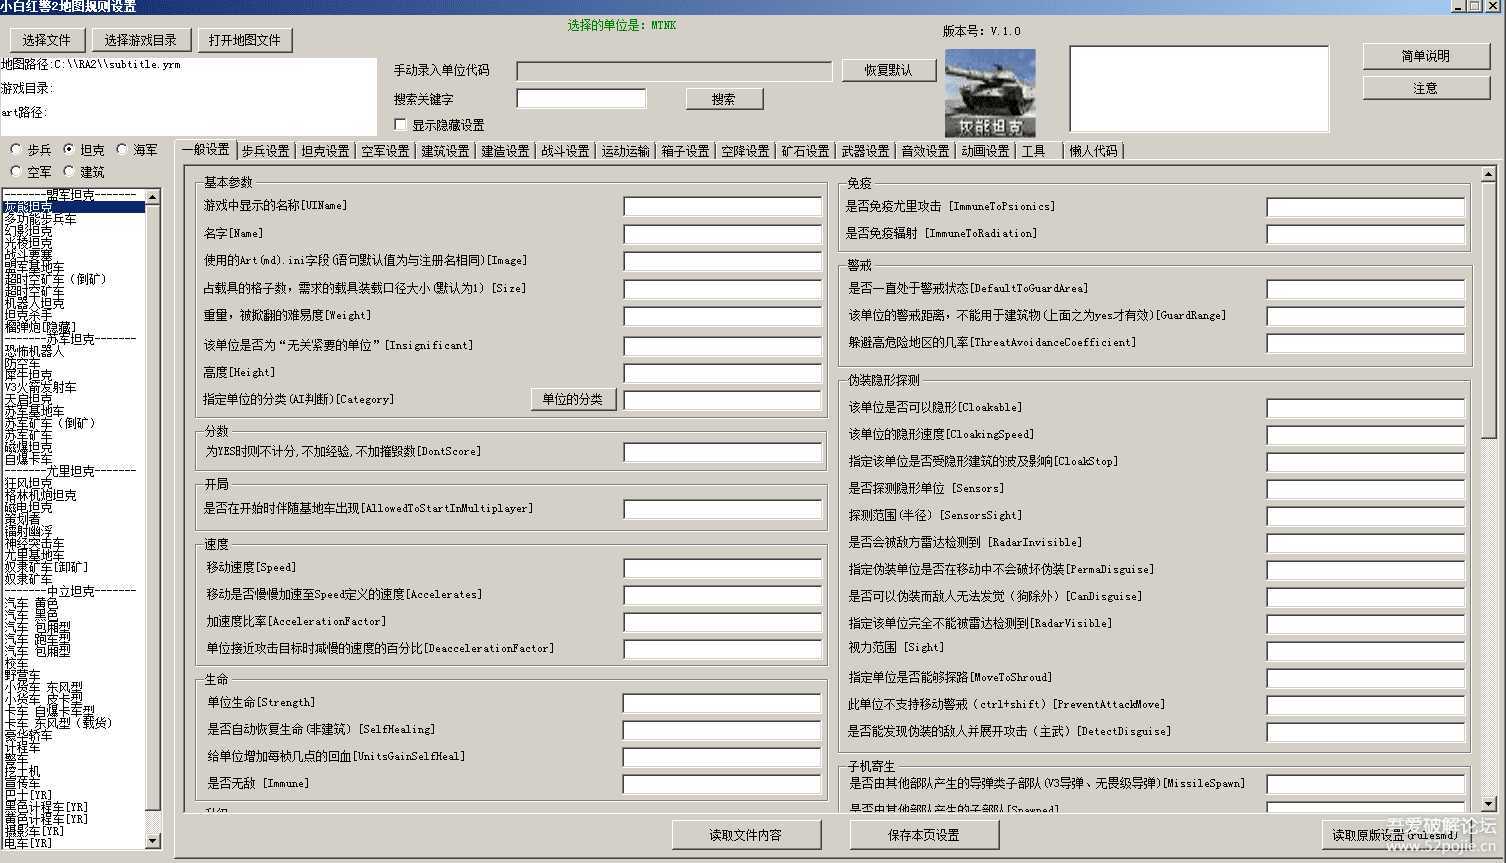The image size is (1506, 863).
Task: Click the settings panel scroll-up arrow
Action: point(1488,174)
